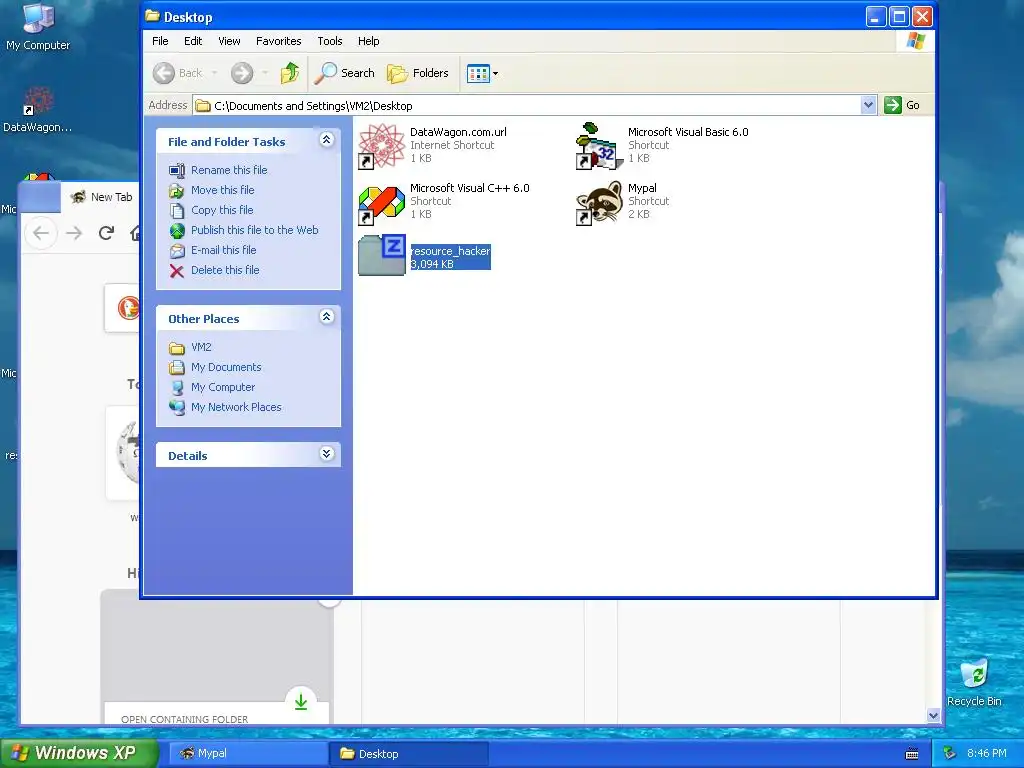Open the Help menu

[368, 41]
